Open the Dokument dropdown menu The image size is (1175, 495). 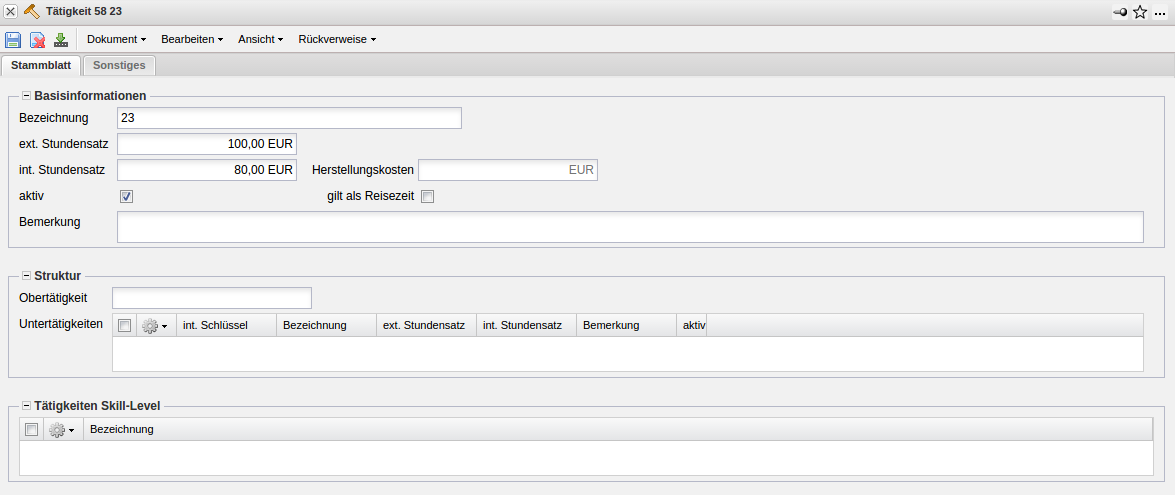point(116,39)
